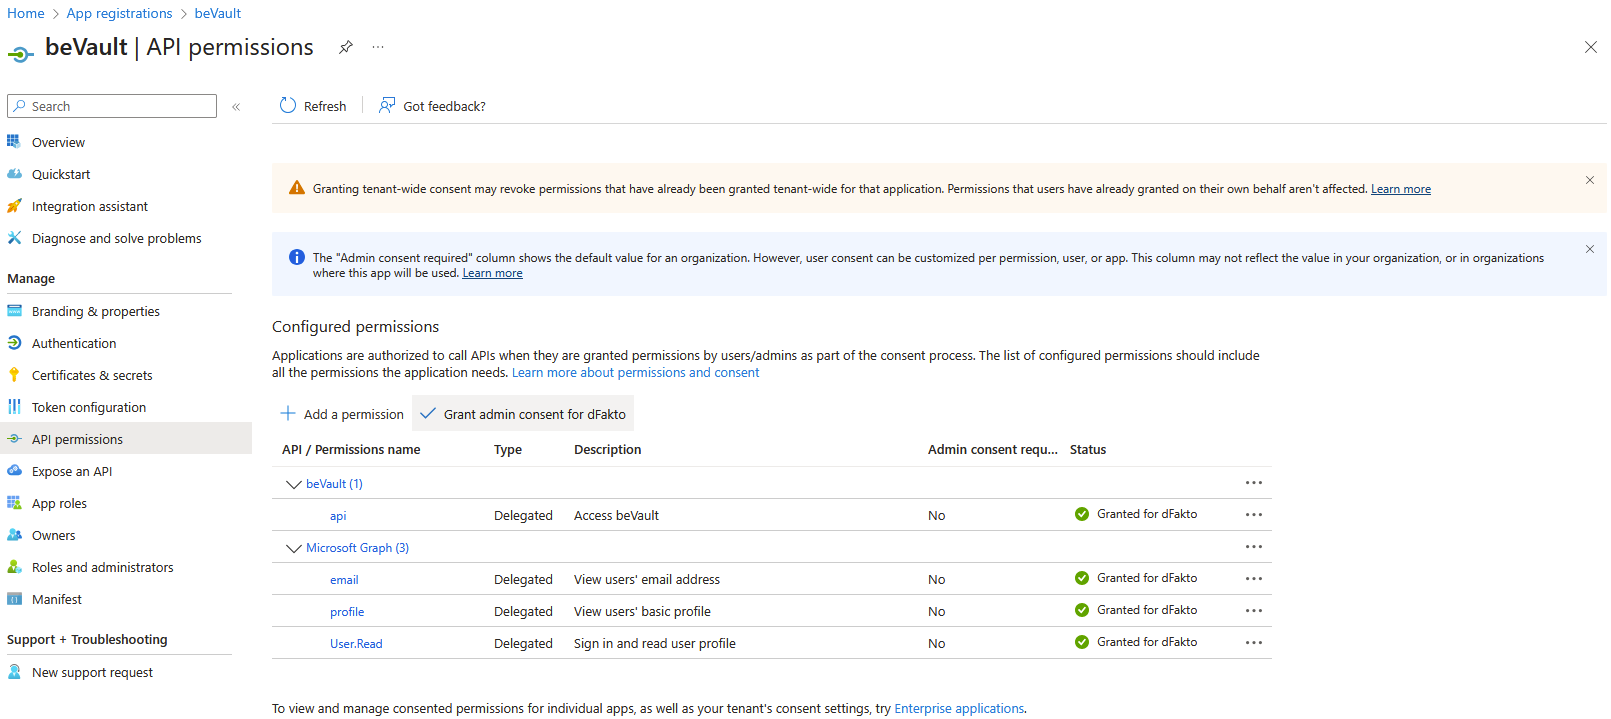Viewport: 1611px width, 719px height.
Task: Collapse the beVault (1) permission group
Action: point(294,484)
